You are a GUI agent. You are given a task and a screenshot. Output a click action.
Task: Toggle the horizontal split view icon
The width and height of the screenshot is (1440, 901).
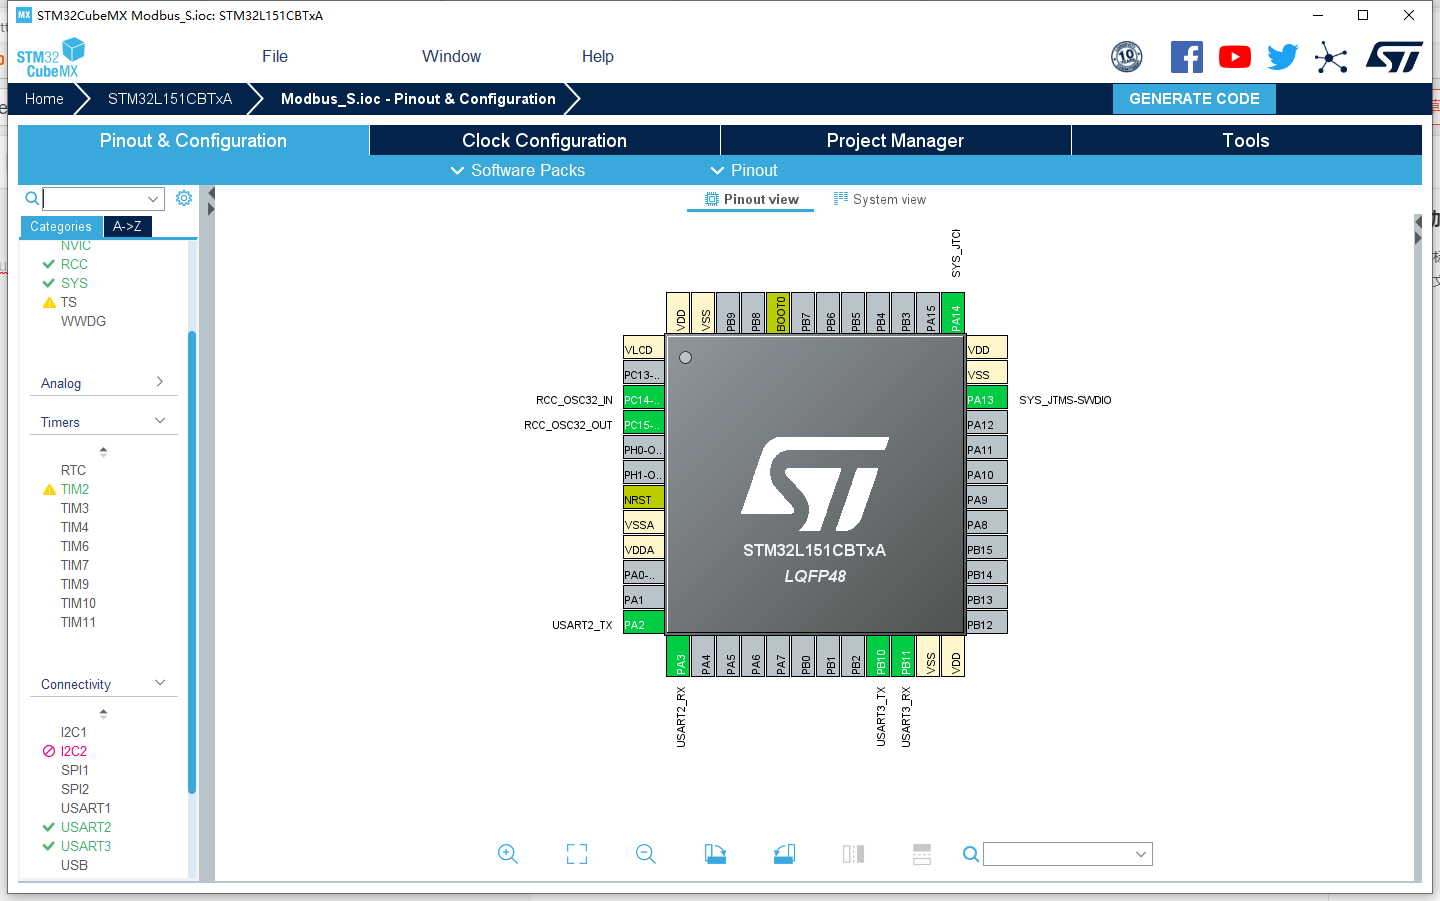click(x=922, y=854)
